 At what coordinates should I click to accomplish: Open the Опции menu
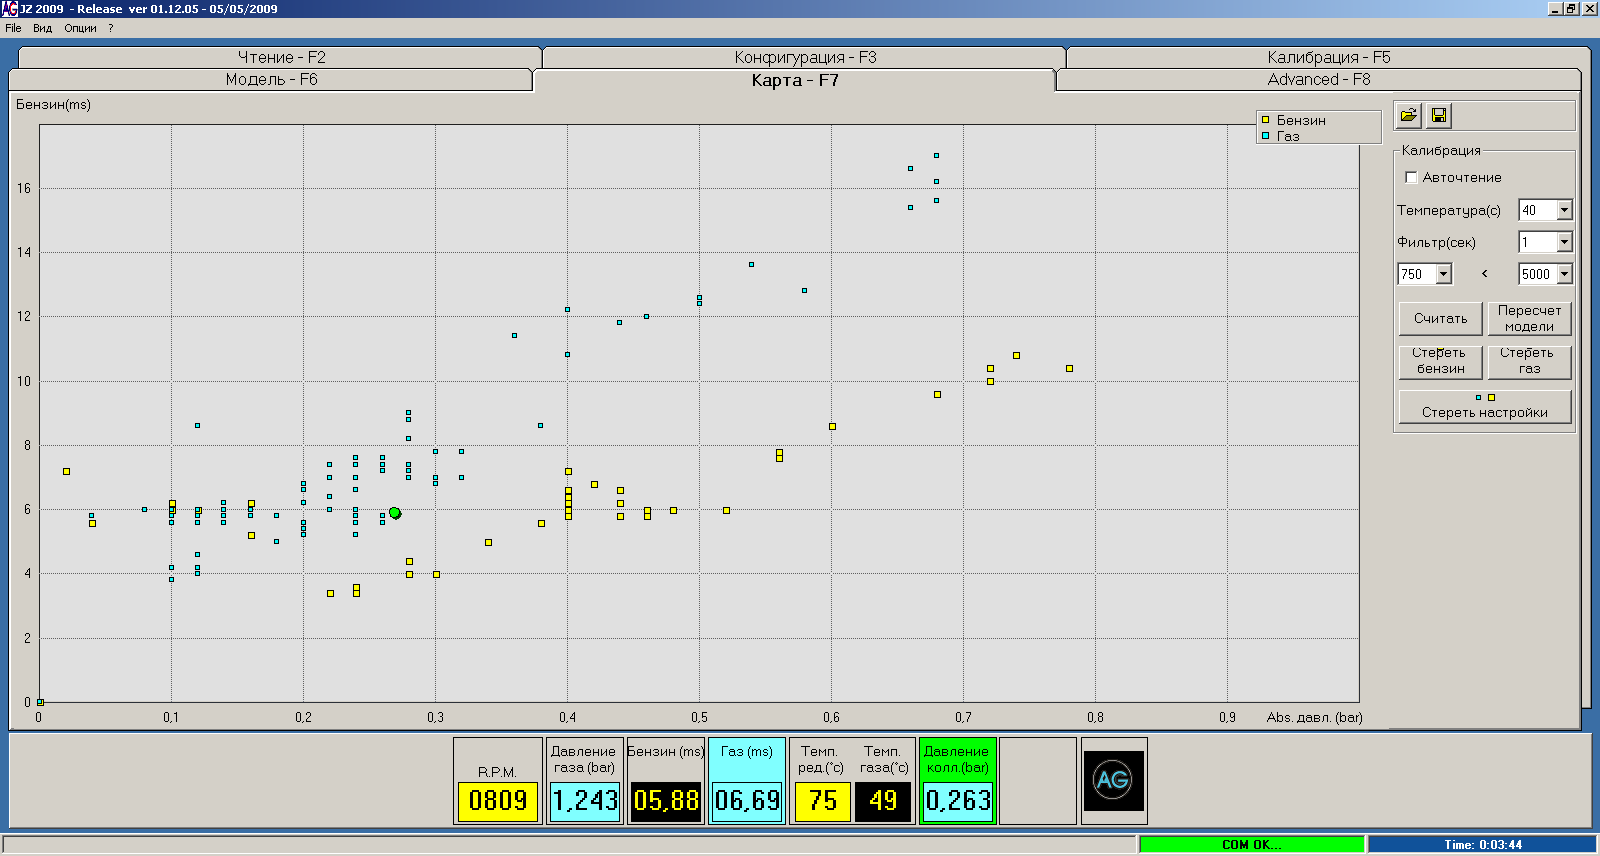pos(80,28)
